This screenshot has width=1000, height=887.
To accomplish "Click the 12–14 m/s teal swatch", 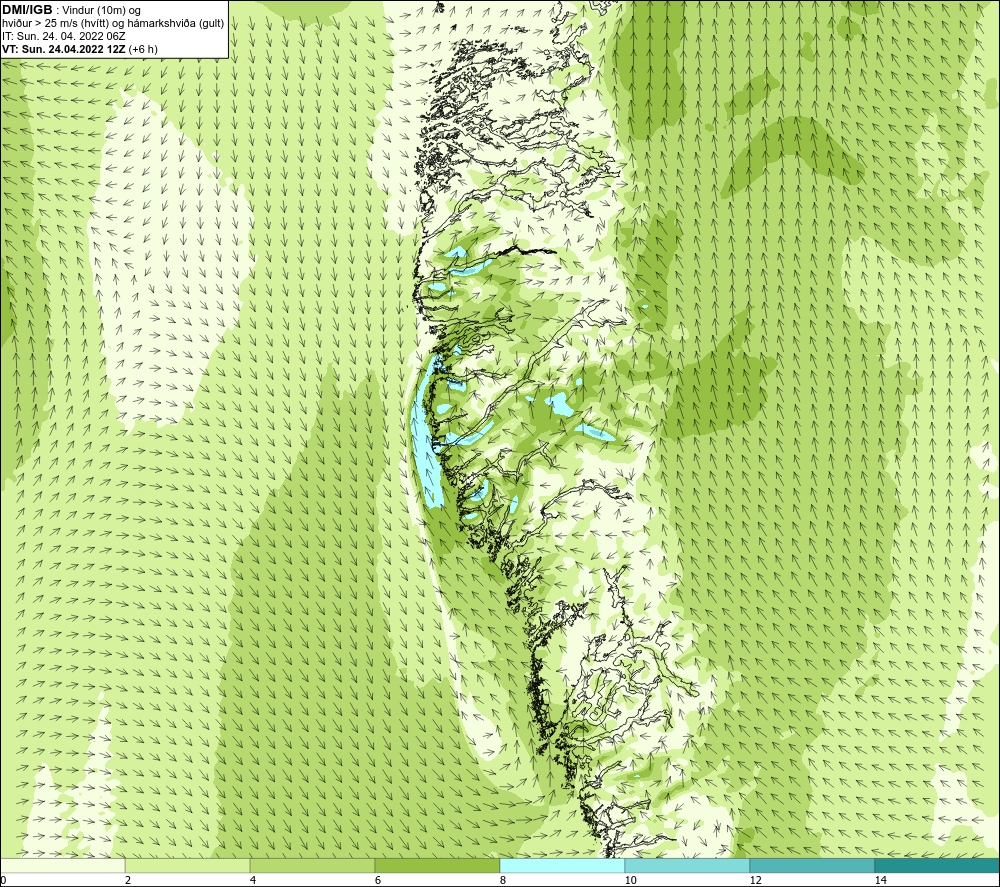I will coord(812,865).
